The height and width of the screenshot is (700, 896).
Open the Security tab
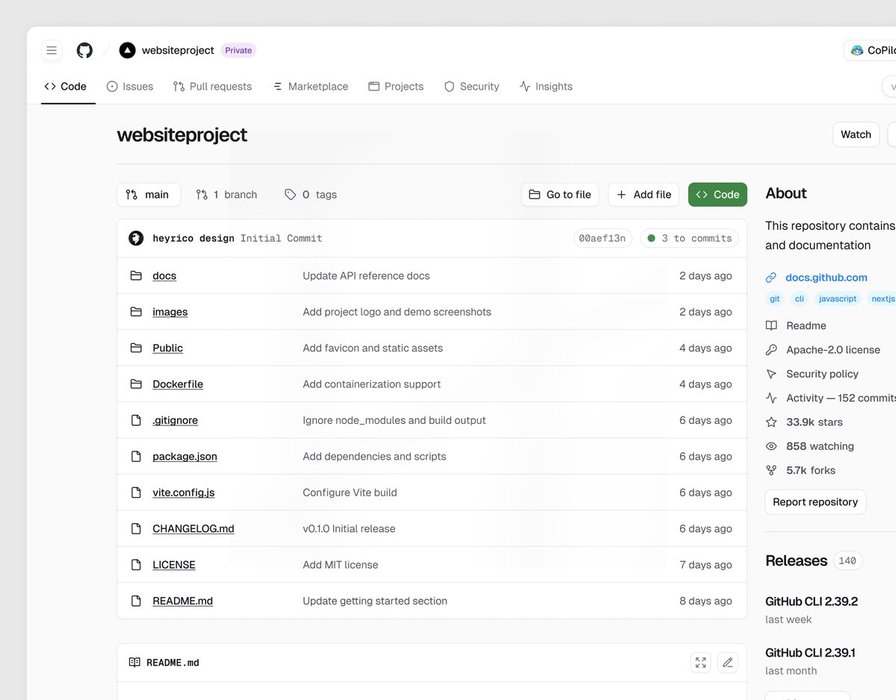pos(471,86)
